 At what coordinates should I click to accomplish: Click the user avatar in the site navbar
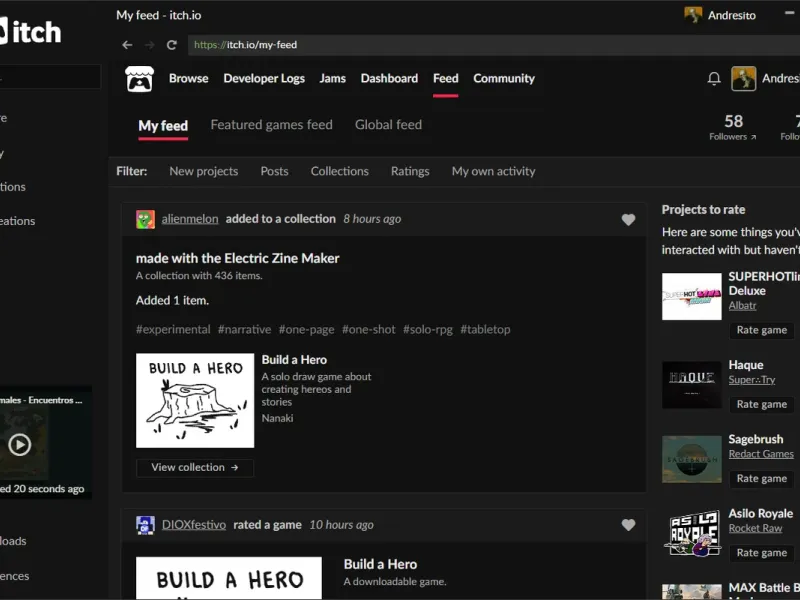click(x=743, y=79)
